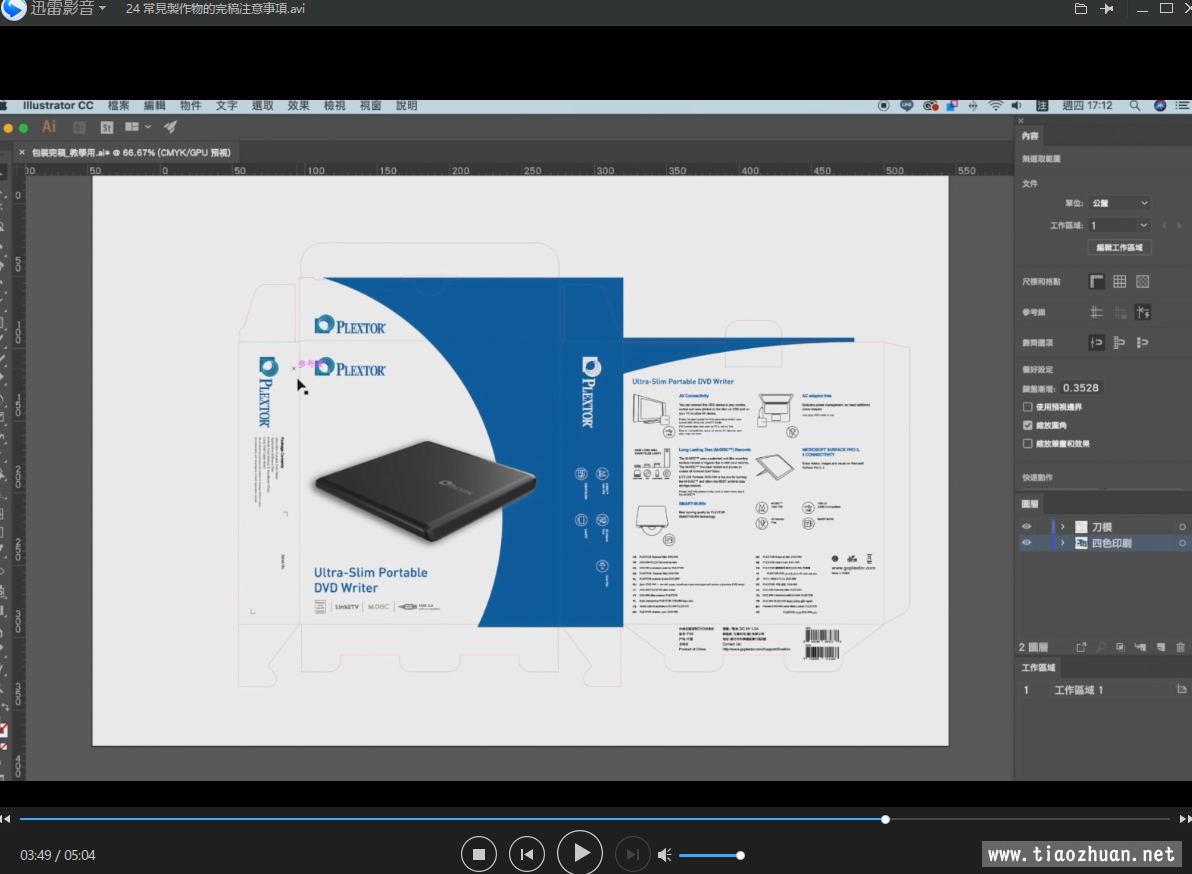Open the 視窗 menu

coord(370,106)
